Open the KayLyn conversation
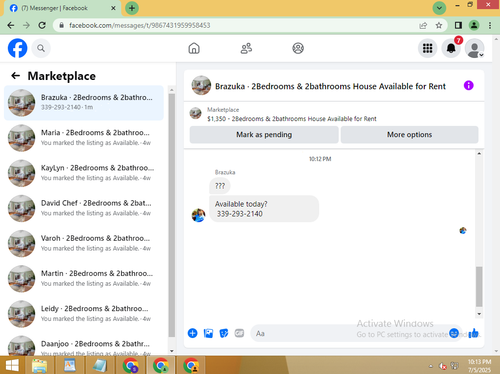The height and width of the screenshot is (374, 500). (x=84, y=173)
